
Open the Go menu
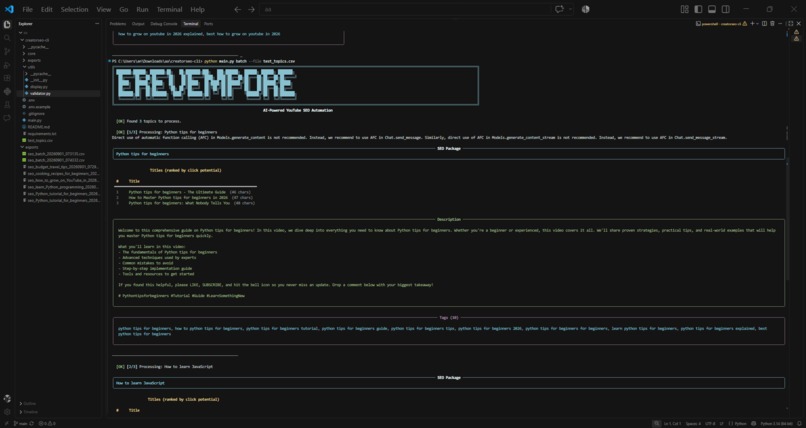(123, 9)
